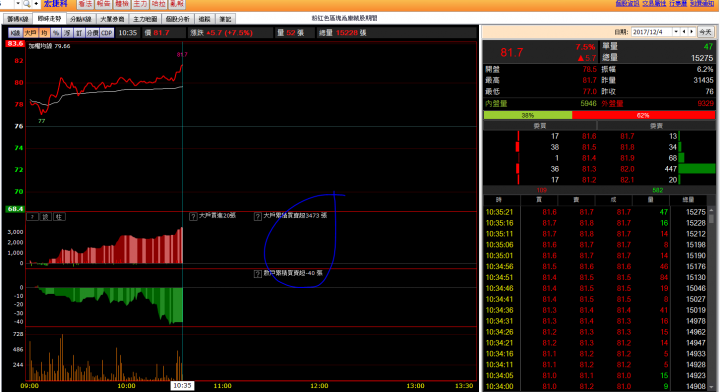Select the 10:34:56 trade row

click(x=596, y=267)
